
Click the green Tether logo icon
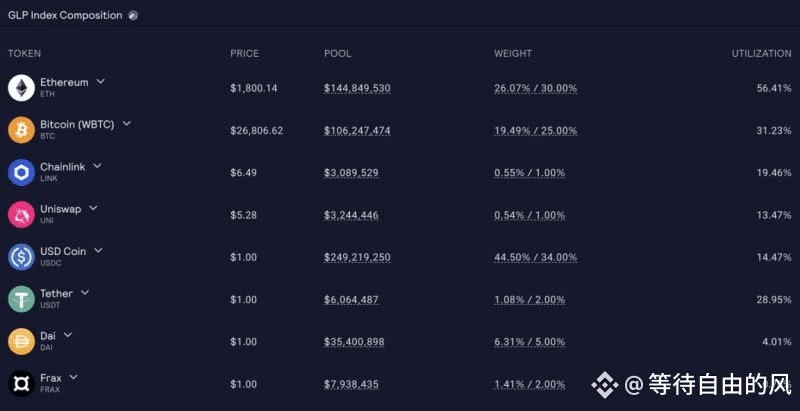coord(21,299)
